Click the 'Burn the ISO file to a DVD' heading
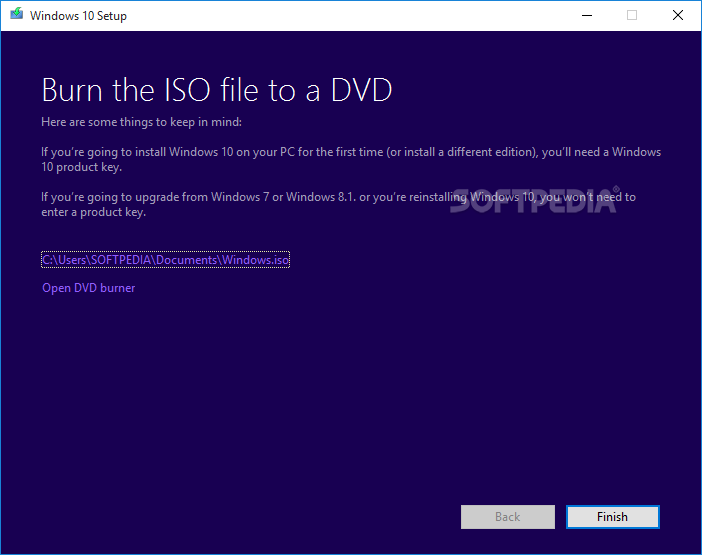The image size is (702, 555). pyautogui.click(x=217, y=90)
